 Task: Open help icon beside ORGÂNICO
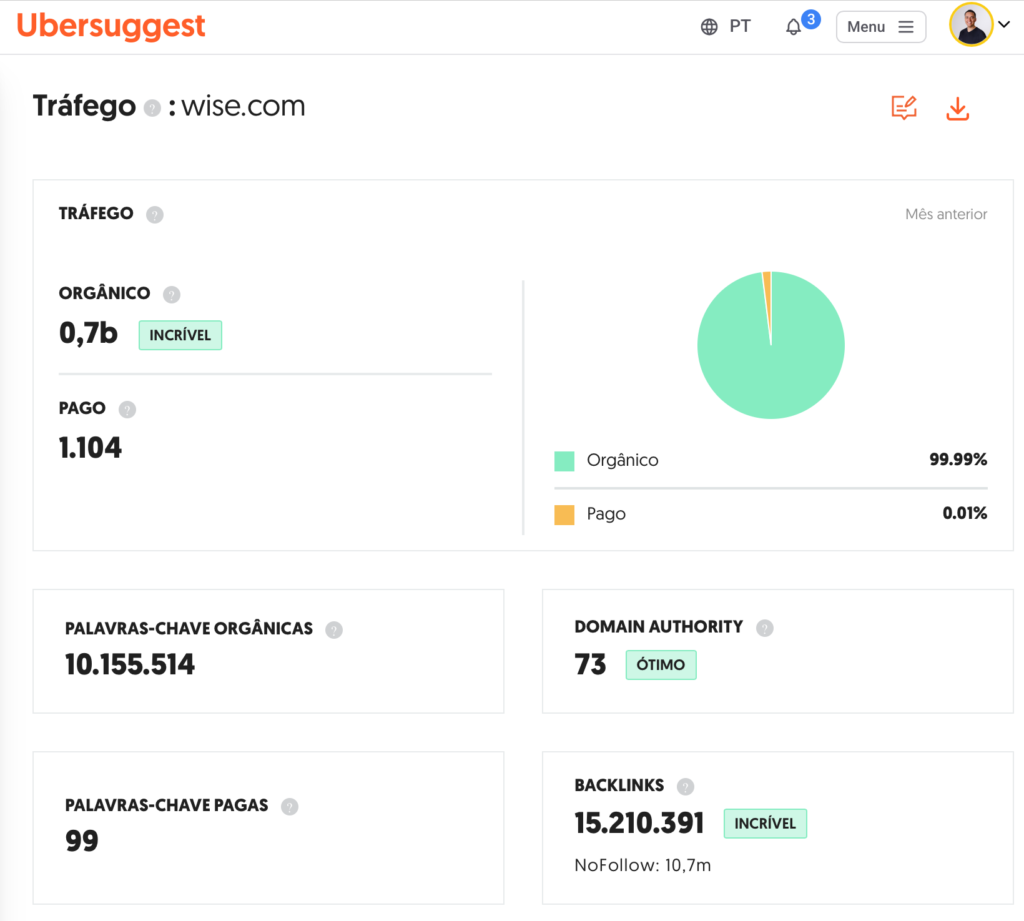click(172, 295)
